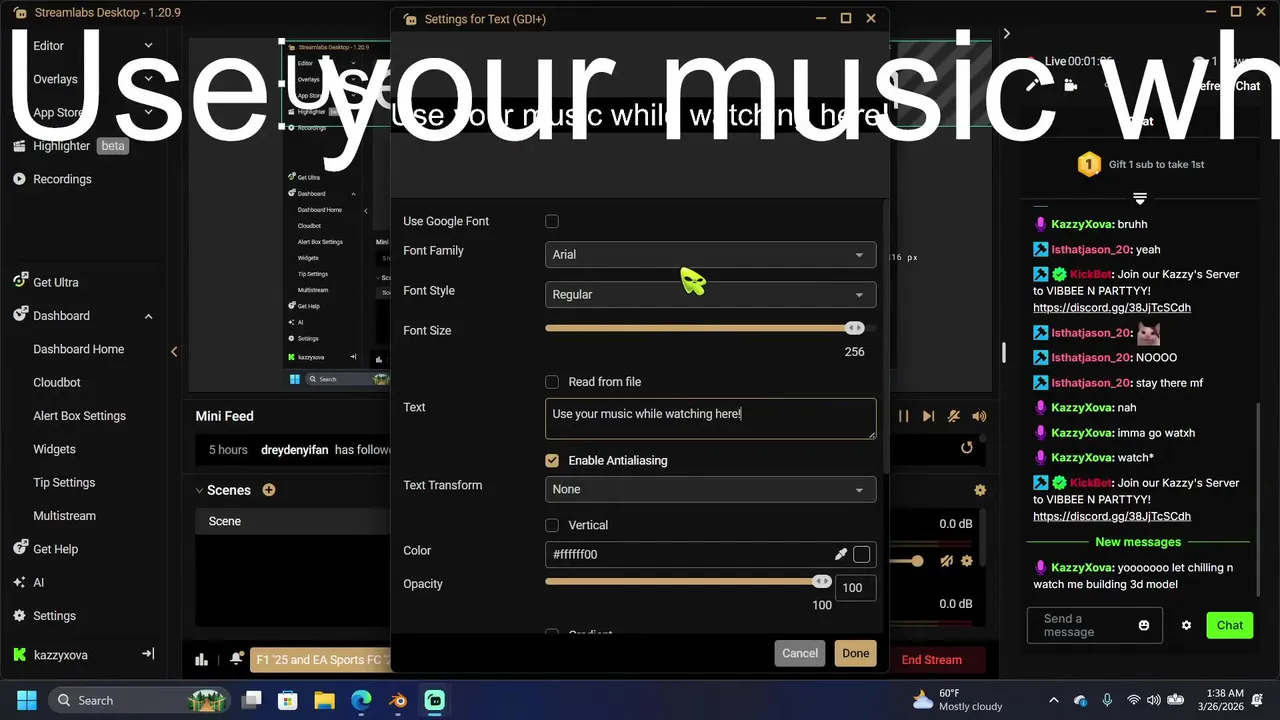Open the Font Family dropdown showing Arial
This screenshot has width=1280, height=720.
(x=711, y=255)
